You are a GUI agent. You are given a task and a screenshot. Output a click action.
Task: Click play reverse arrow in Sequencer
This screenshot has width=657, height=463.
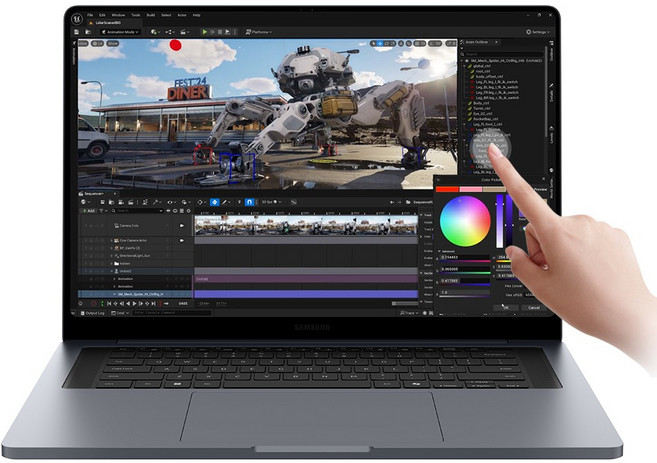click(128, 303)
